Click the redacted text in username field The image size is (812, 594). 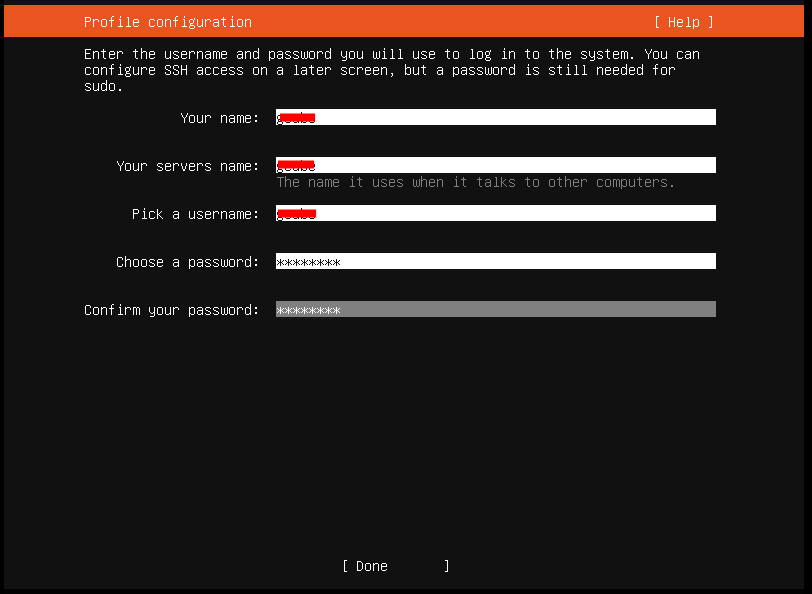(x=296, y=214)
